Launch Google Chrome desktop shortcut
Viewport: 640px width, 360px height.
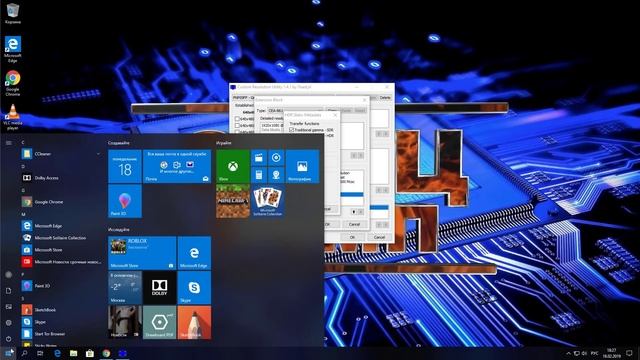tap(13, 83)
